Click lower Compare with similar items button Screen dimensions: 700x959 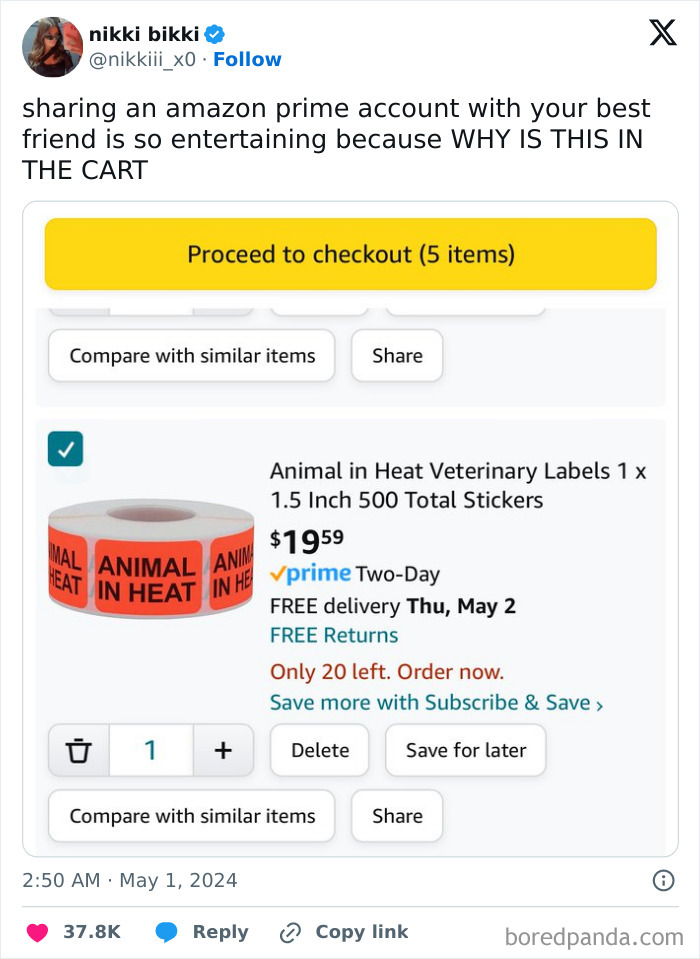point(192,816)
